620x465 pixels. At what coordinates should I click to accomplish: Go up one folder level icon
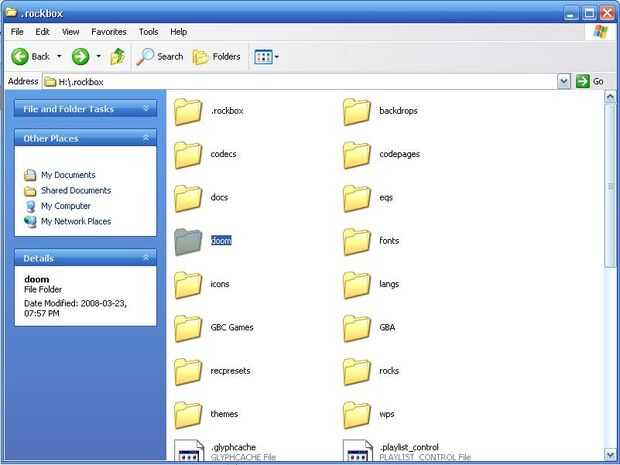tap(117, 57)
